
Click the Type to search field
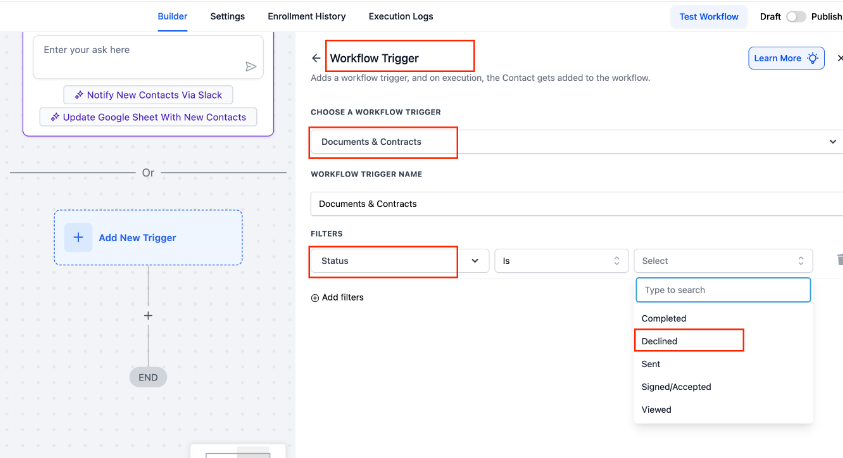[722, 290]
